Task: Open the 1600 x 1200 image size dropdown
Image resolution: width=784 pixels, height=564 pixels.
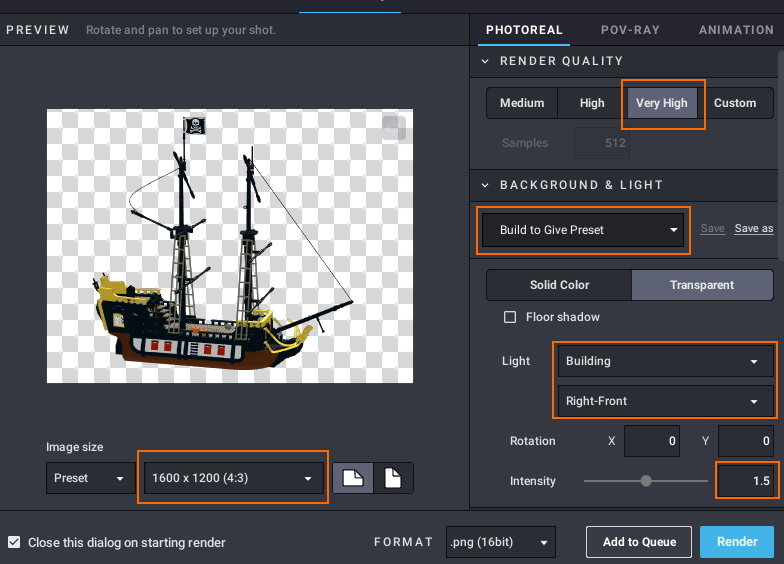Action: coord(233,478)
